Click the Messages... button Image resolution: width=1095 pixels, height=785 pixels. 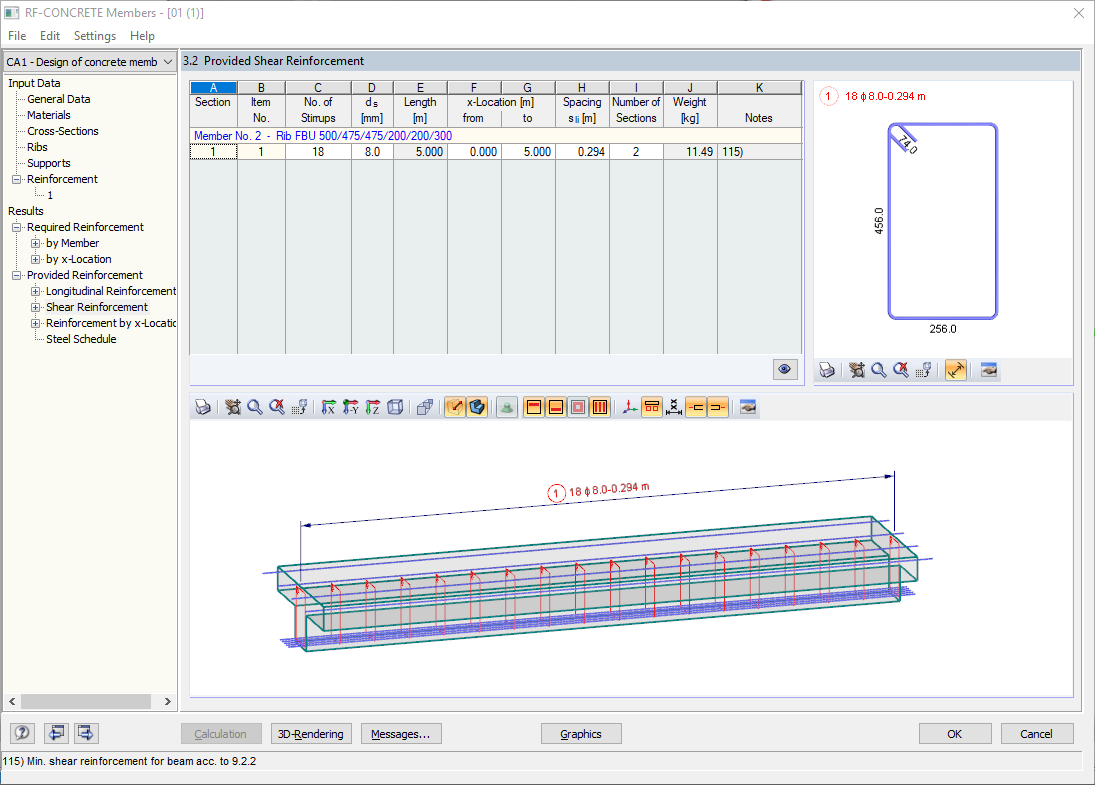coord(401,734)
